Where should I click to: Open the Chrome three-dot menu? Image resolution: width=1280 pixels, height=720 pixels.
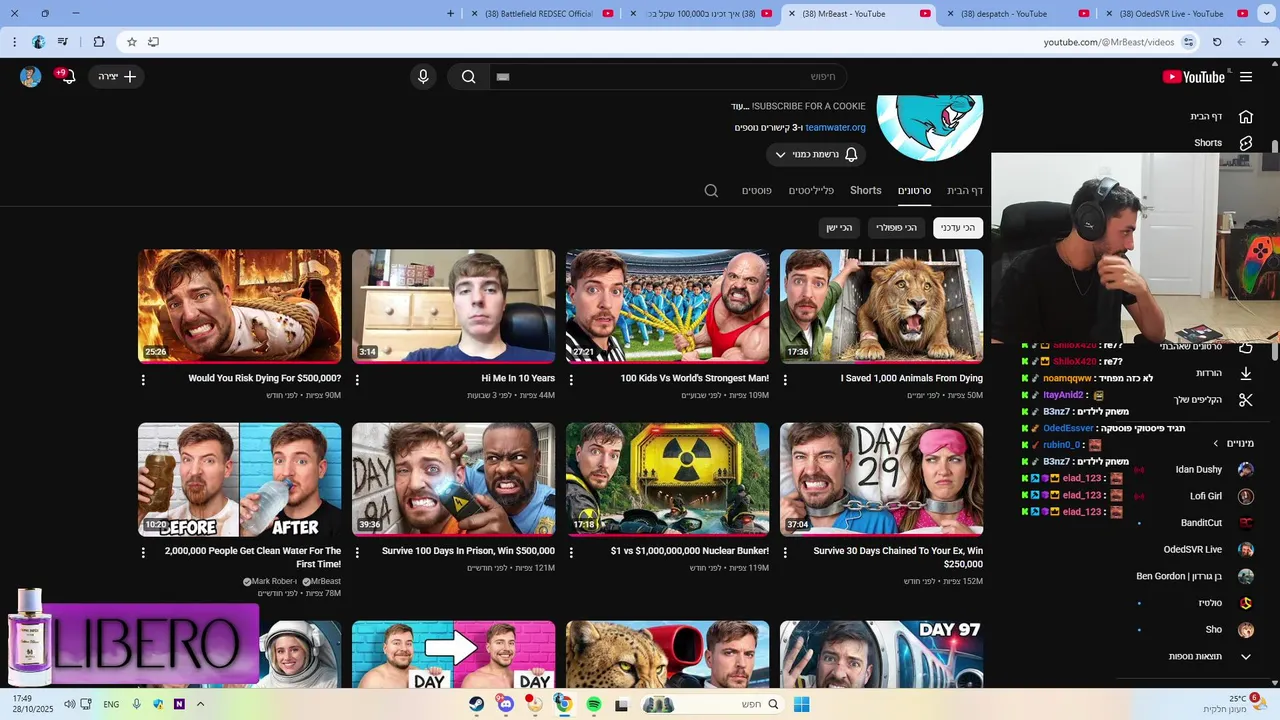point(14,42)
